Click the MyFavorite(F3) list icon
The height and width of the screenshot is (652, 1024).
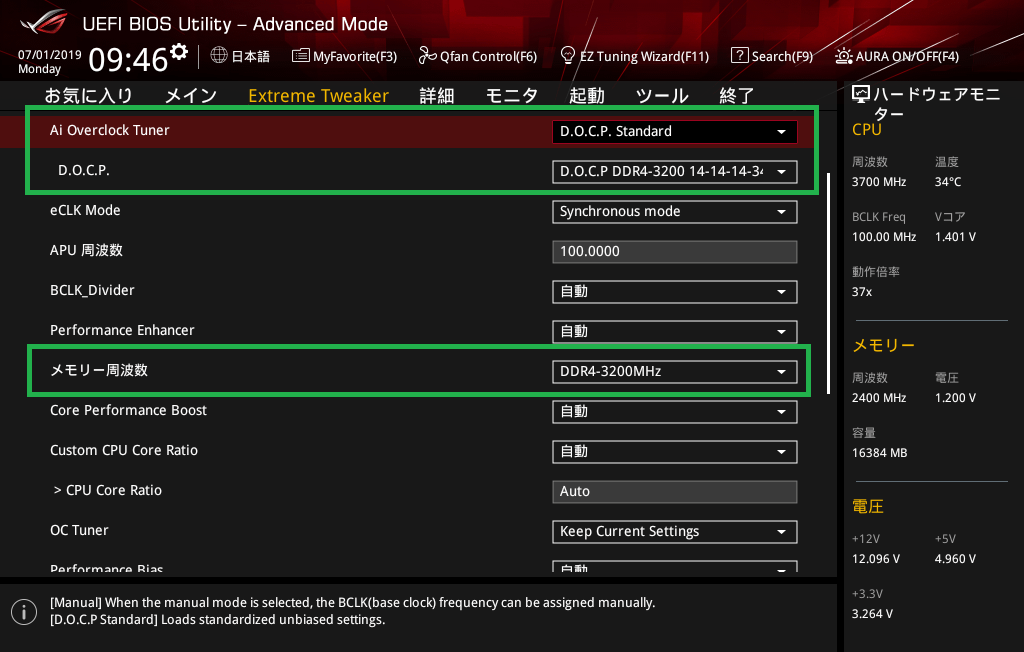coord(300,56)
